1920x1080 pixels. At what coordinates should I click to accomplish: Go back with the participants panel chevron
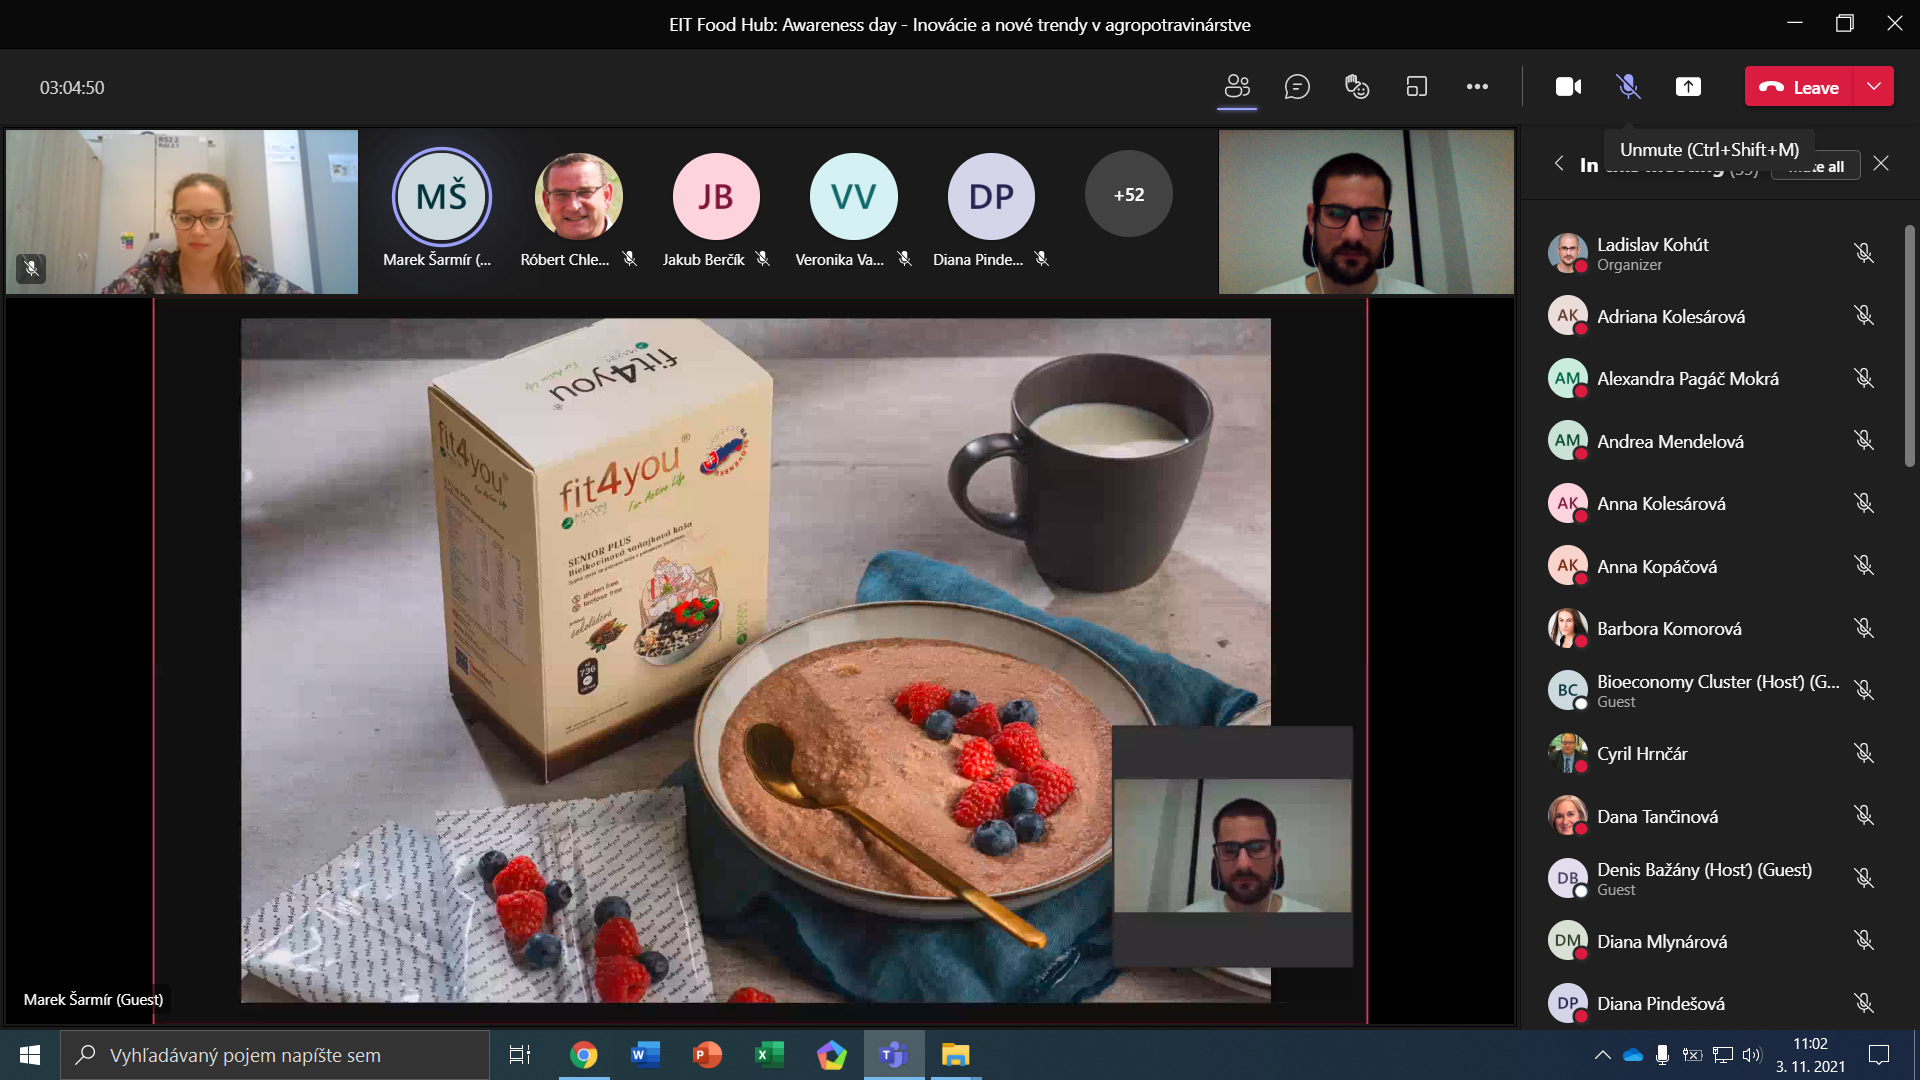[x=1559, y=163]
